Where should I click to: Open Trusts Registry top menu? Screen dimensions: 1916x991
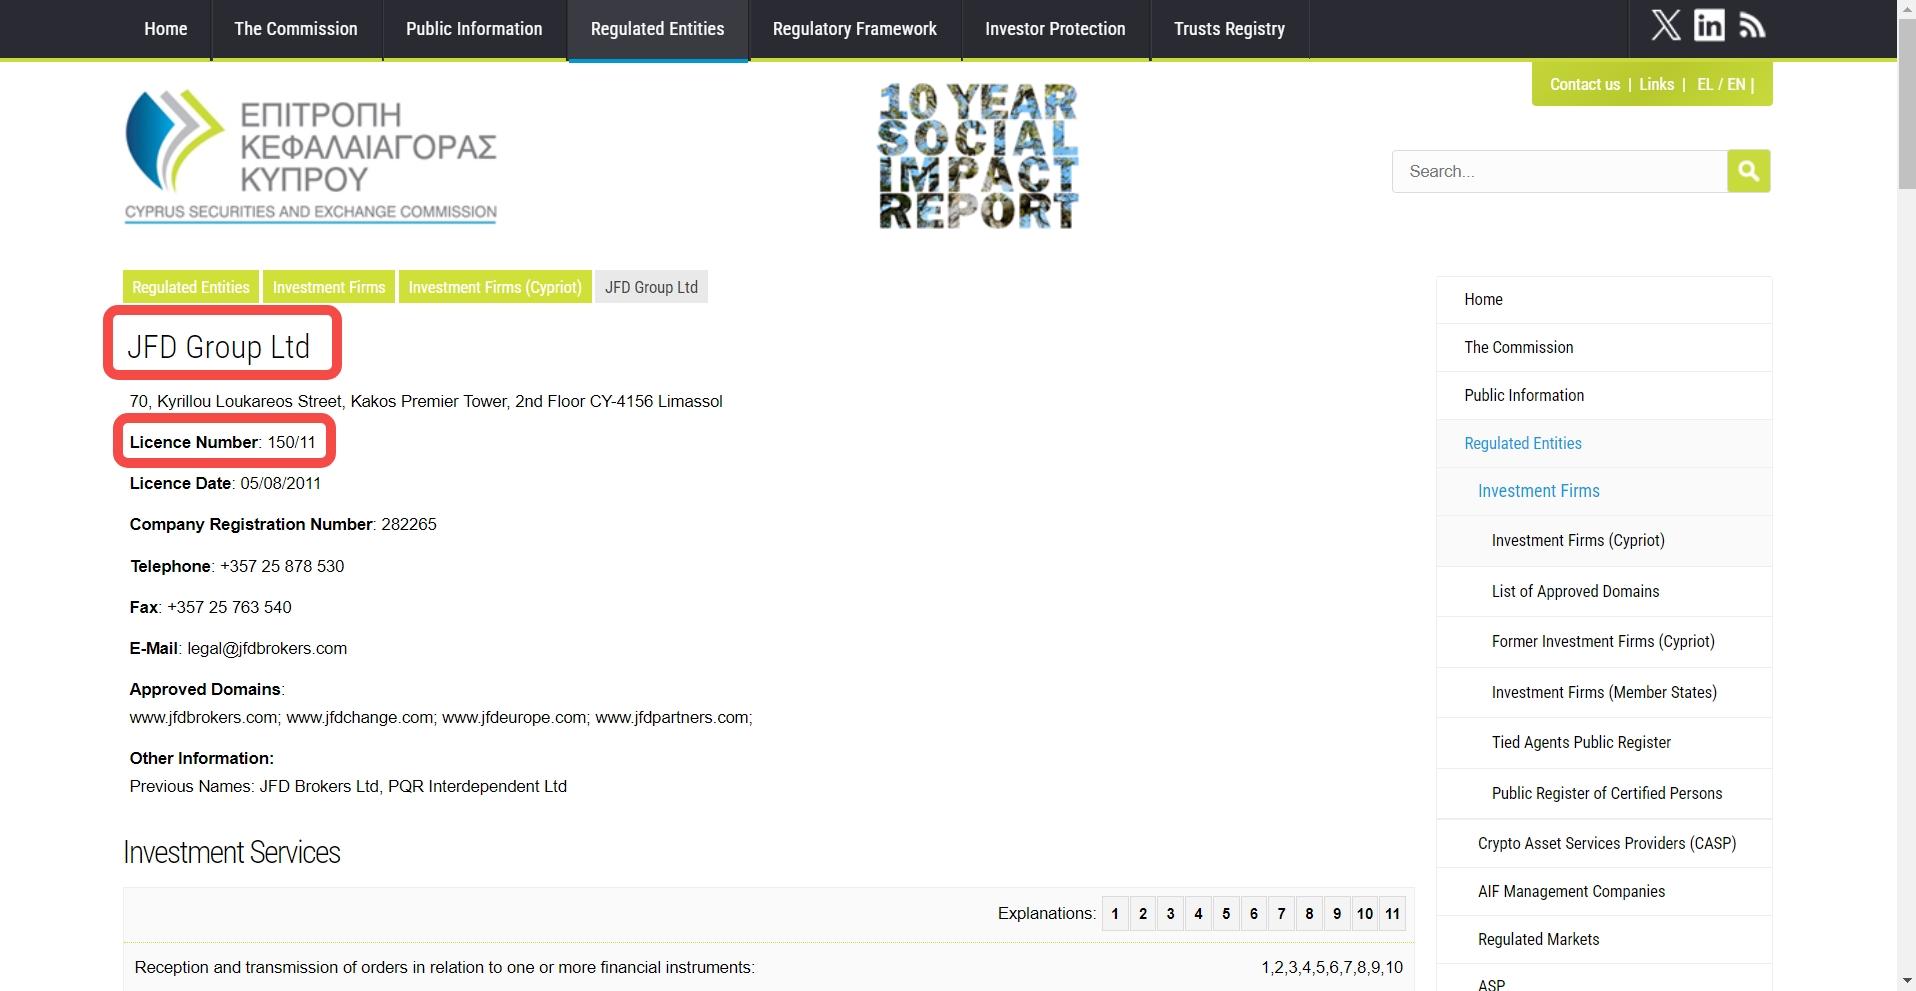click(1229, 29)
